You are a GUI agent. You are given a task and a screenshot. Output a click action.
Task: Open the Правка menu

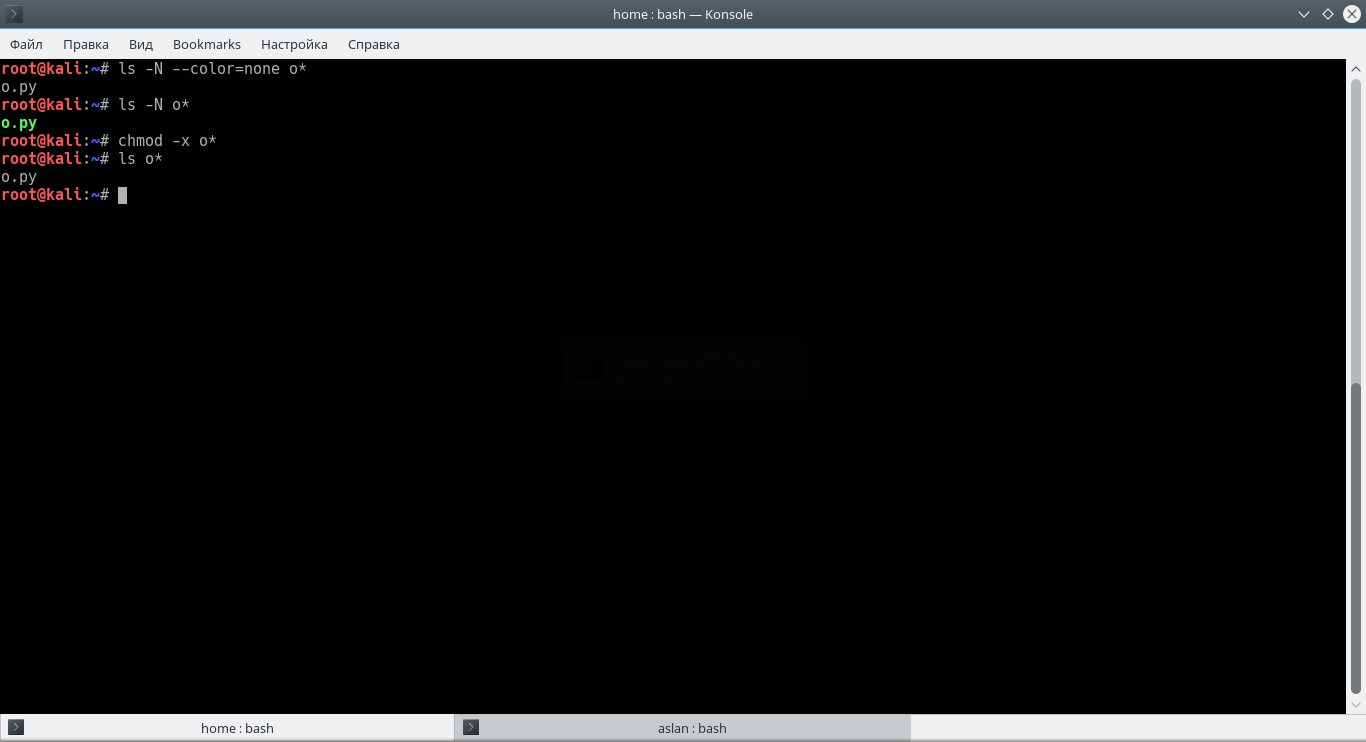86,44
